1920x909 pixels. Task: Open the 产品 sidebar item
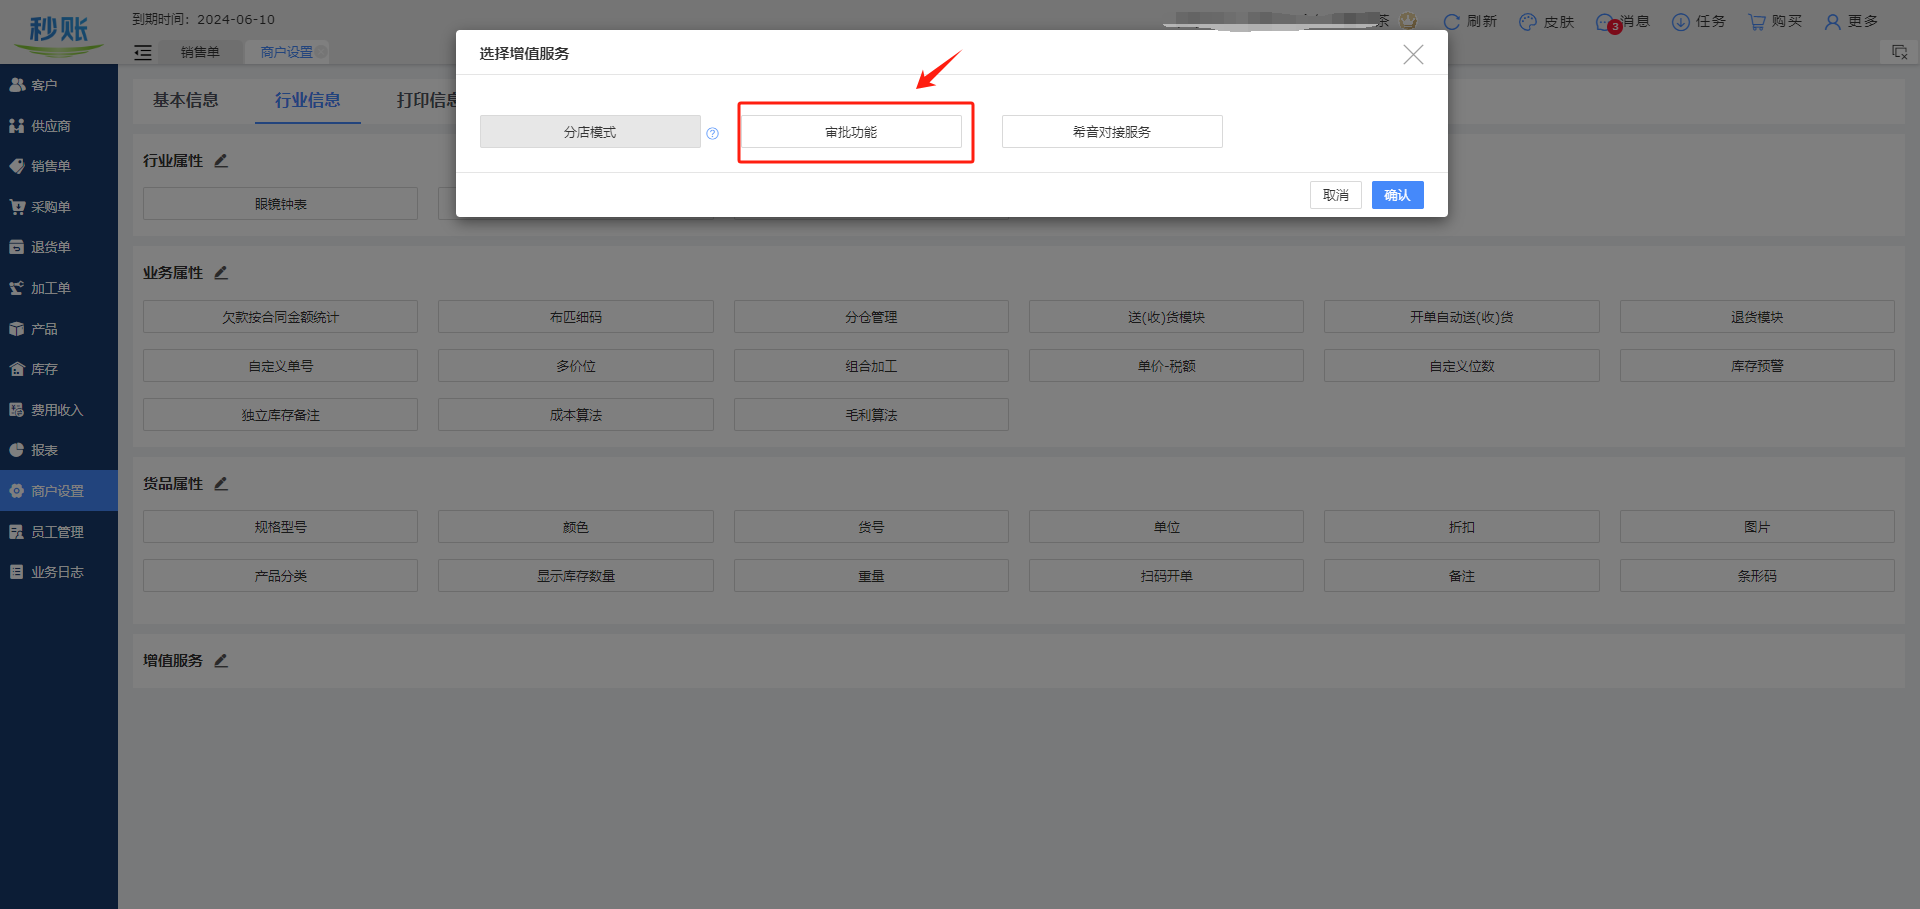point(59,329)
